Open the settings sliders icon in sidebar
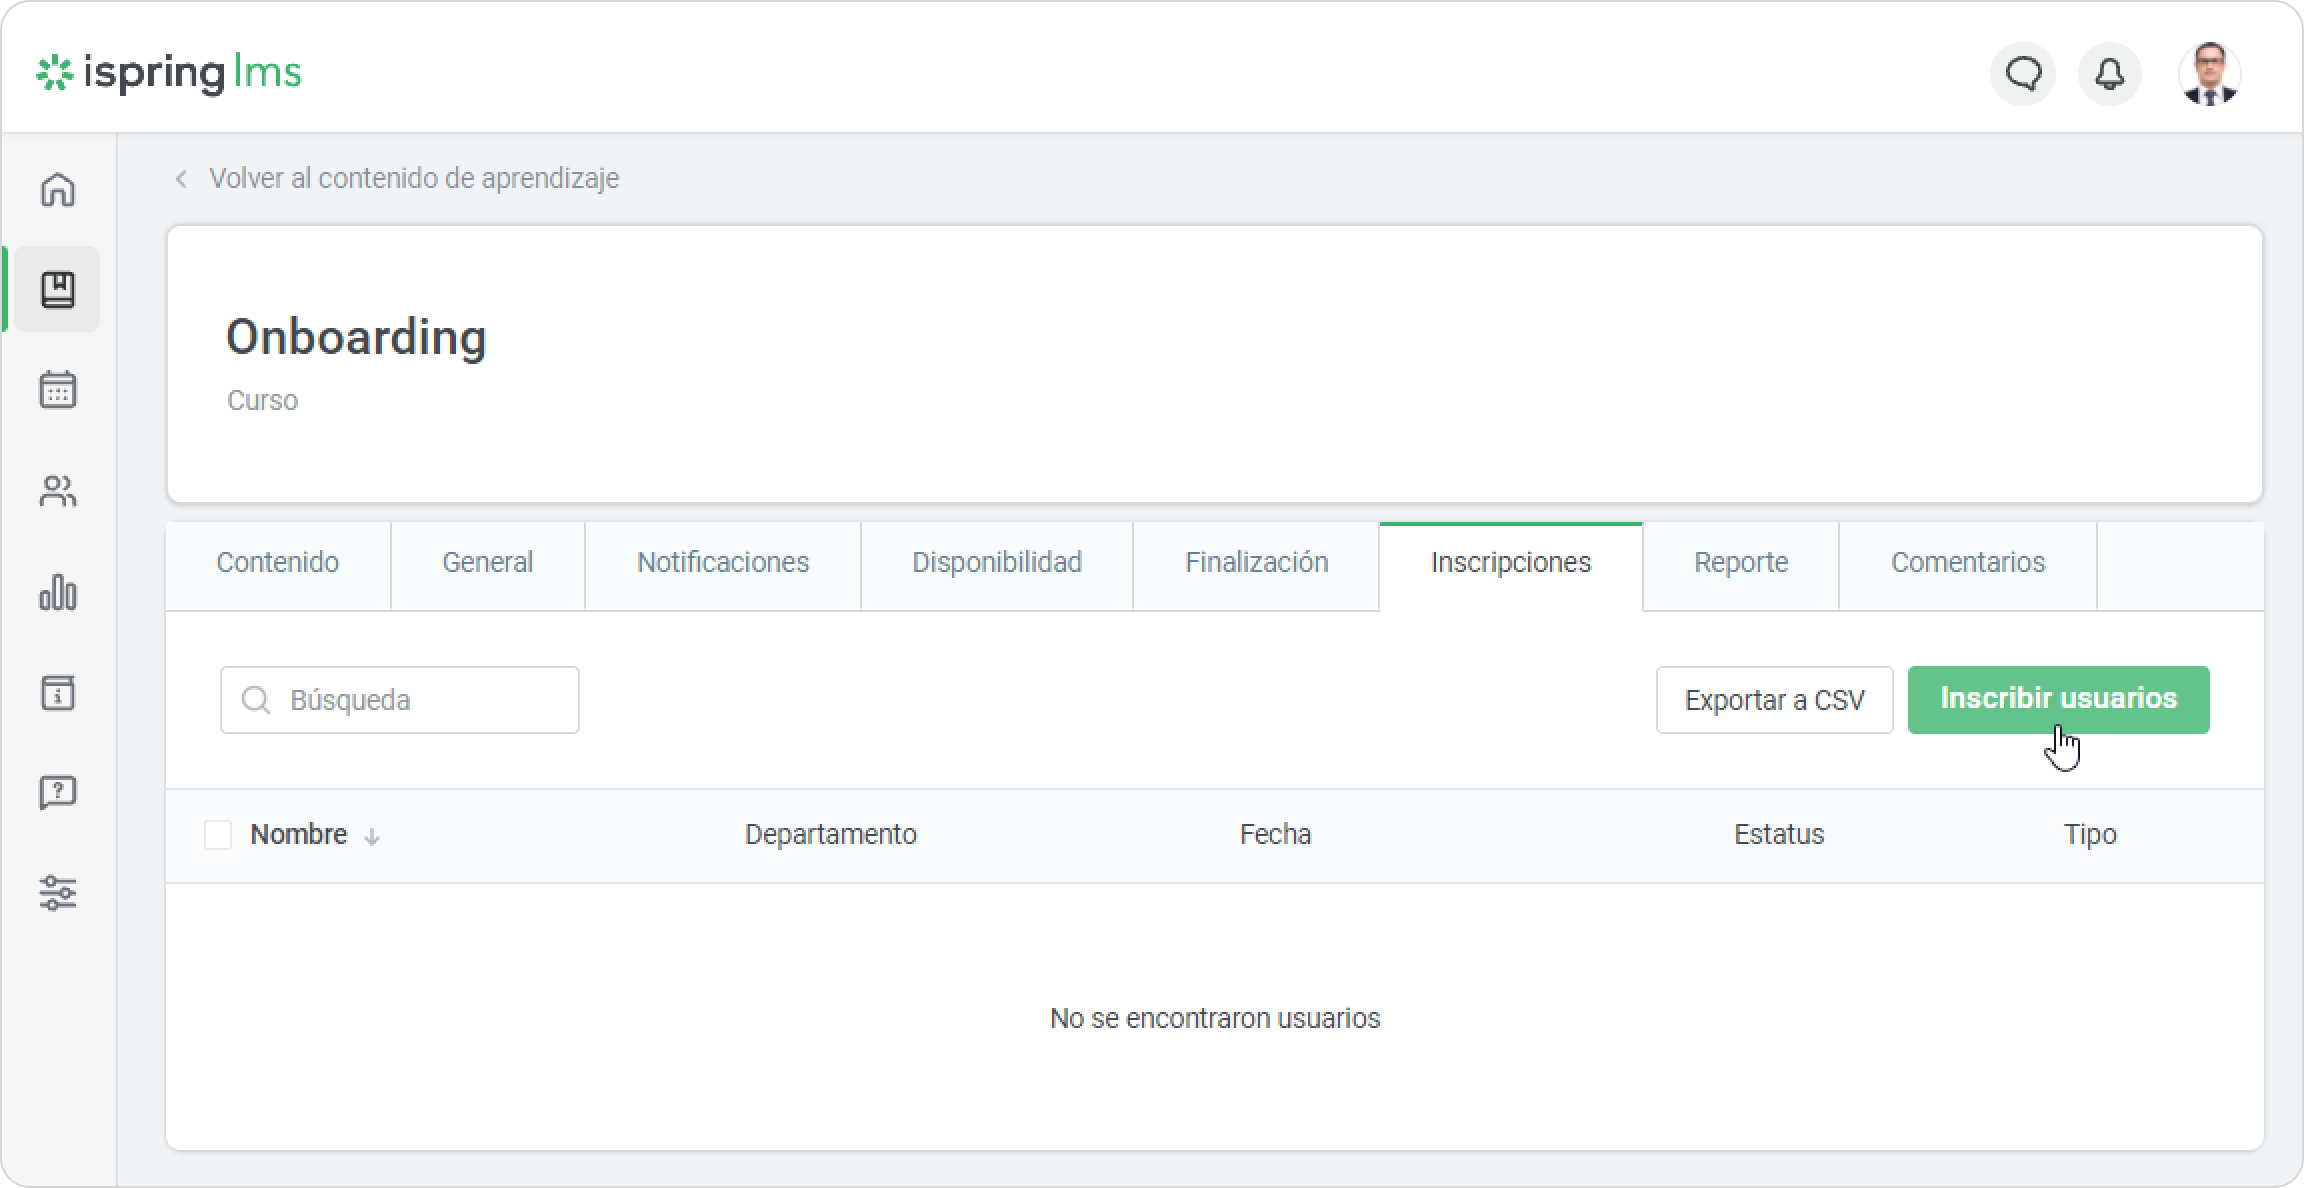Viewport: 2304px width, 1188px height. pos(58,893)
